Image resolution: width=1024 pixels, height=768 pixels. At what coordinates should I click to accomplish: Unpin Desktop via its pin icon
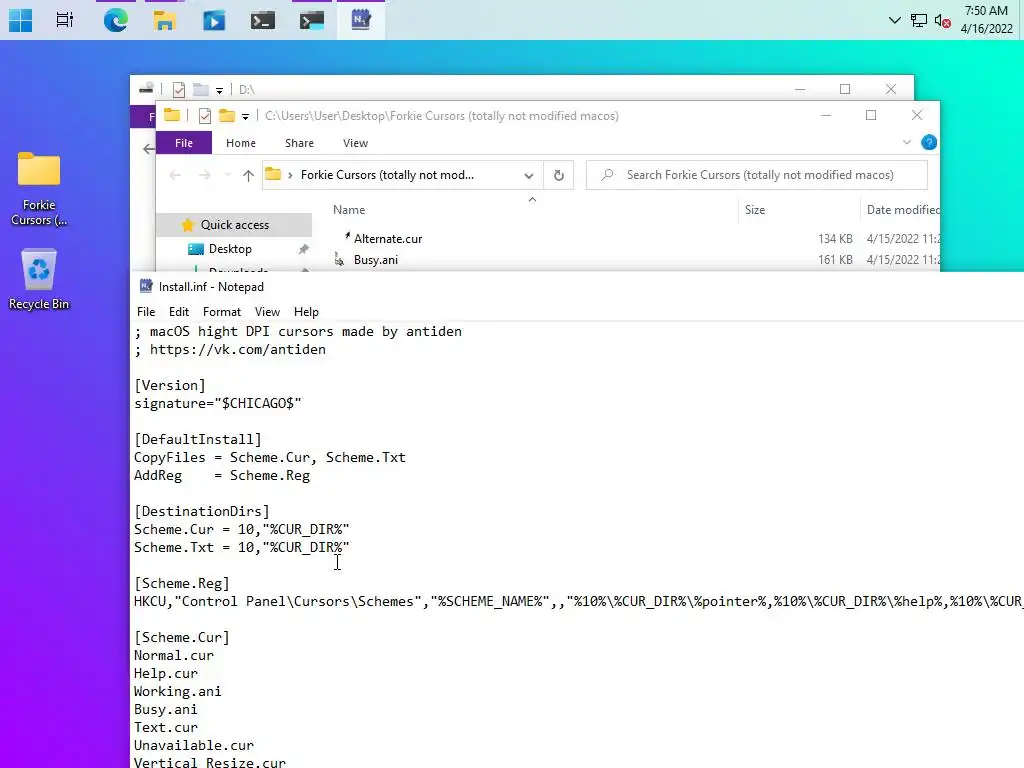(x=303, y=249)
